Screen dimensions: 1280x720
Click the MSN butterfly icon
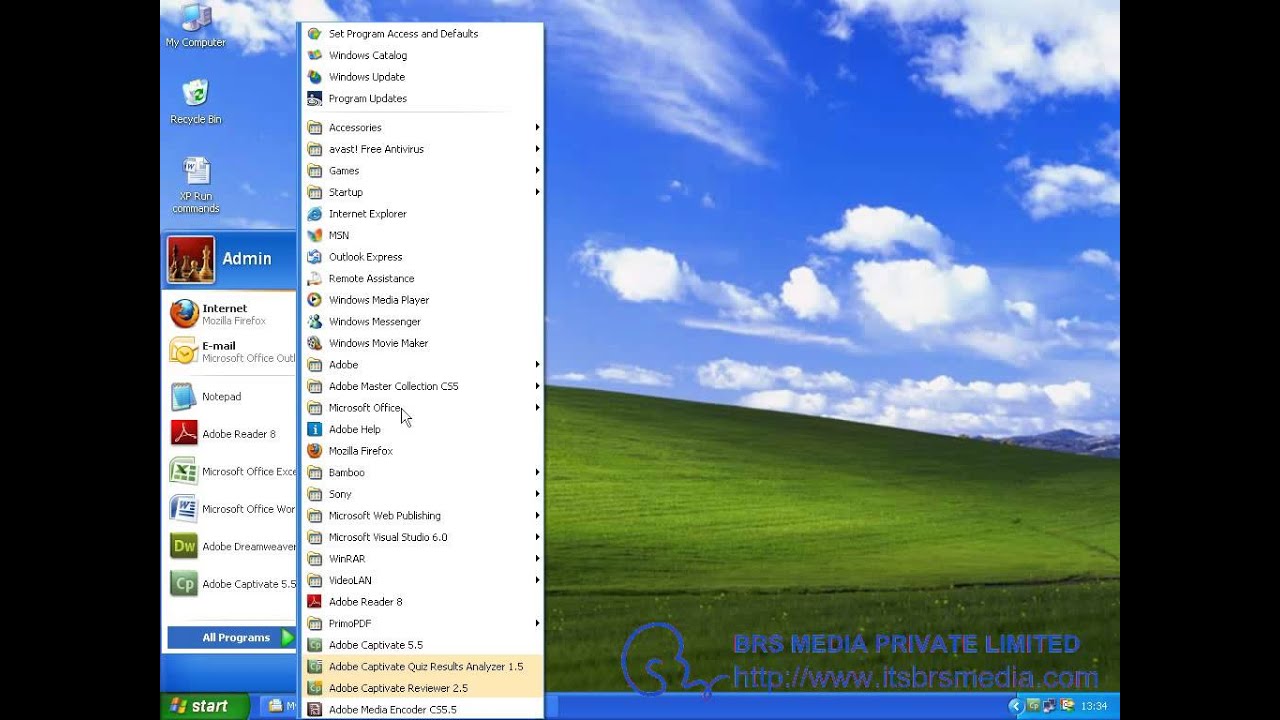[x=314, y=235]
